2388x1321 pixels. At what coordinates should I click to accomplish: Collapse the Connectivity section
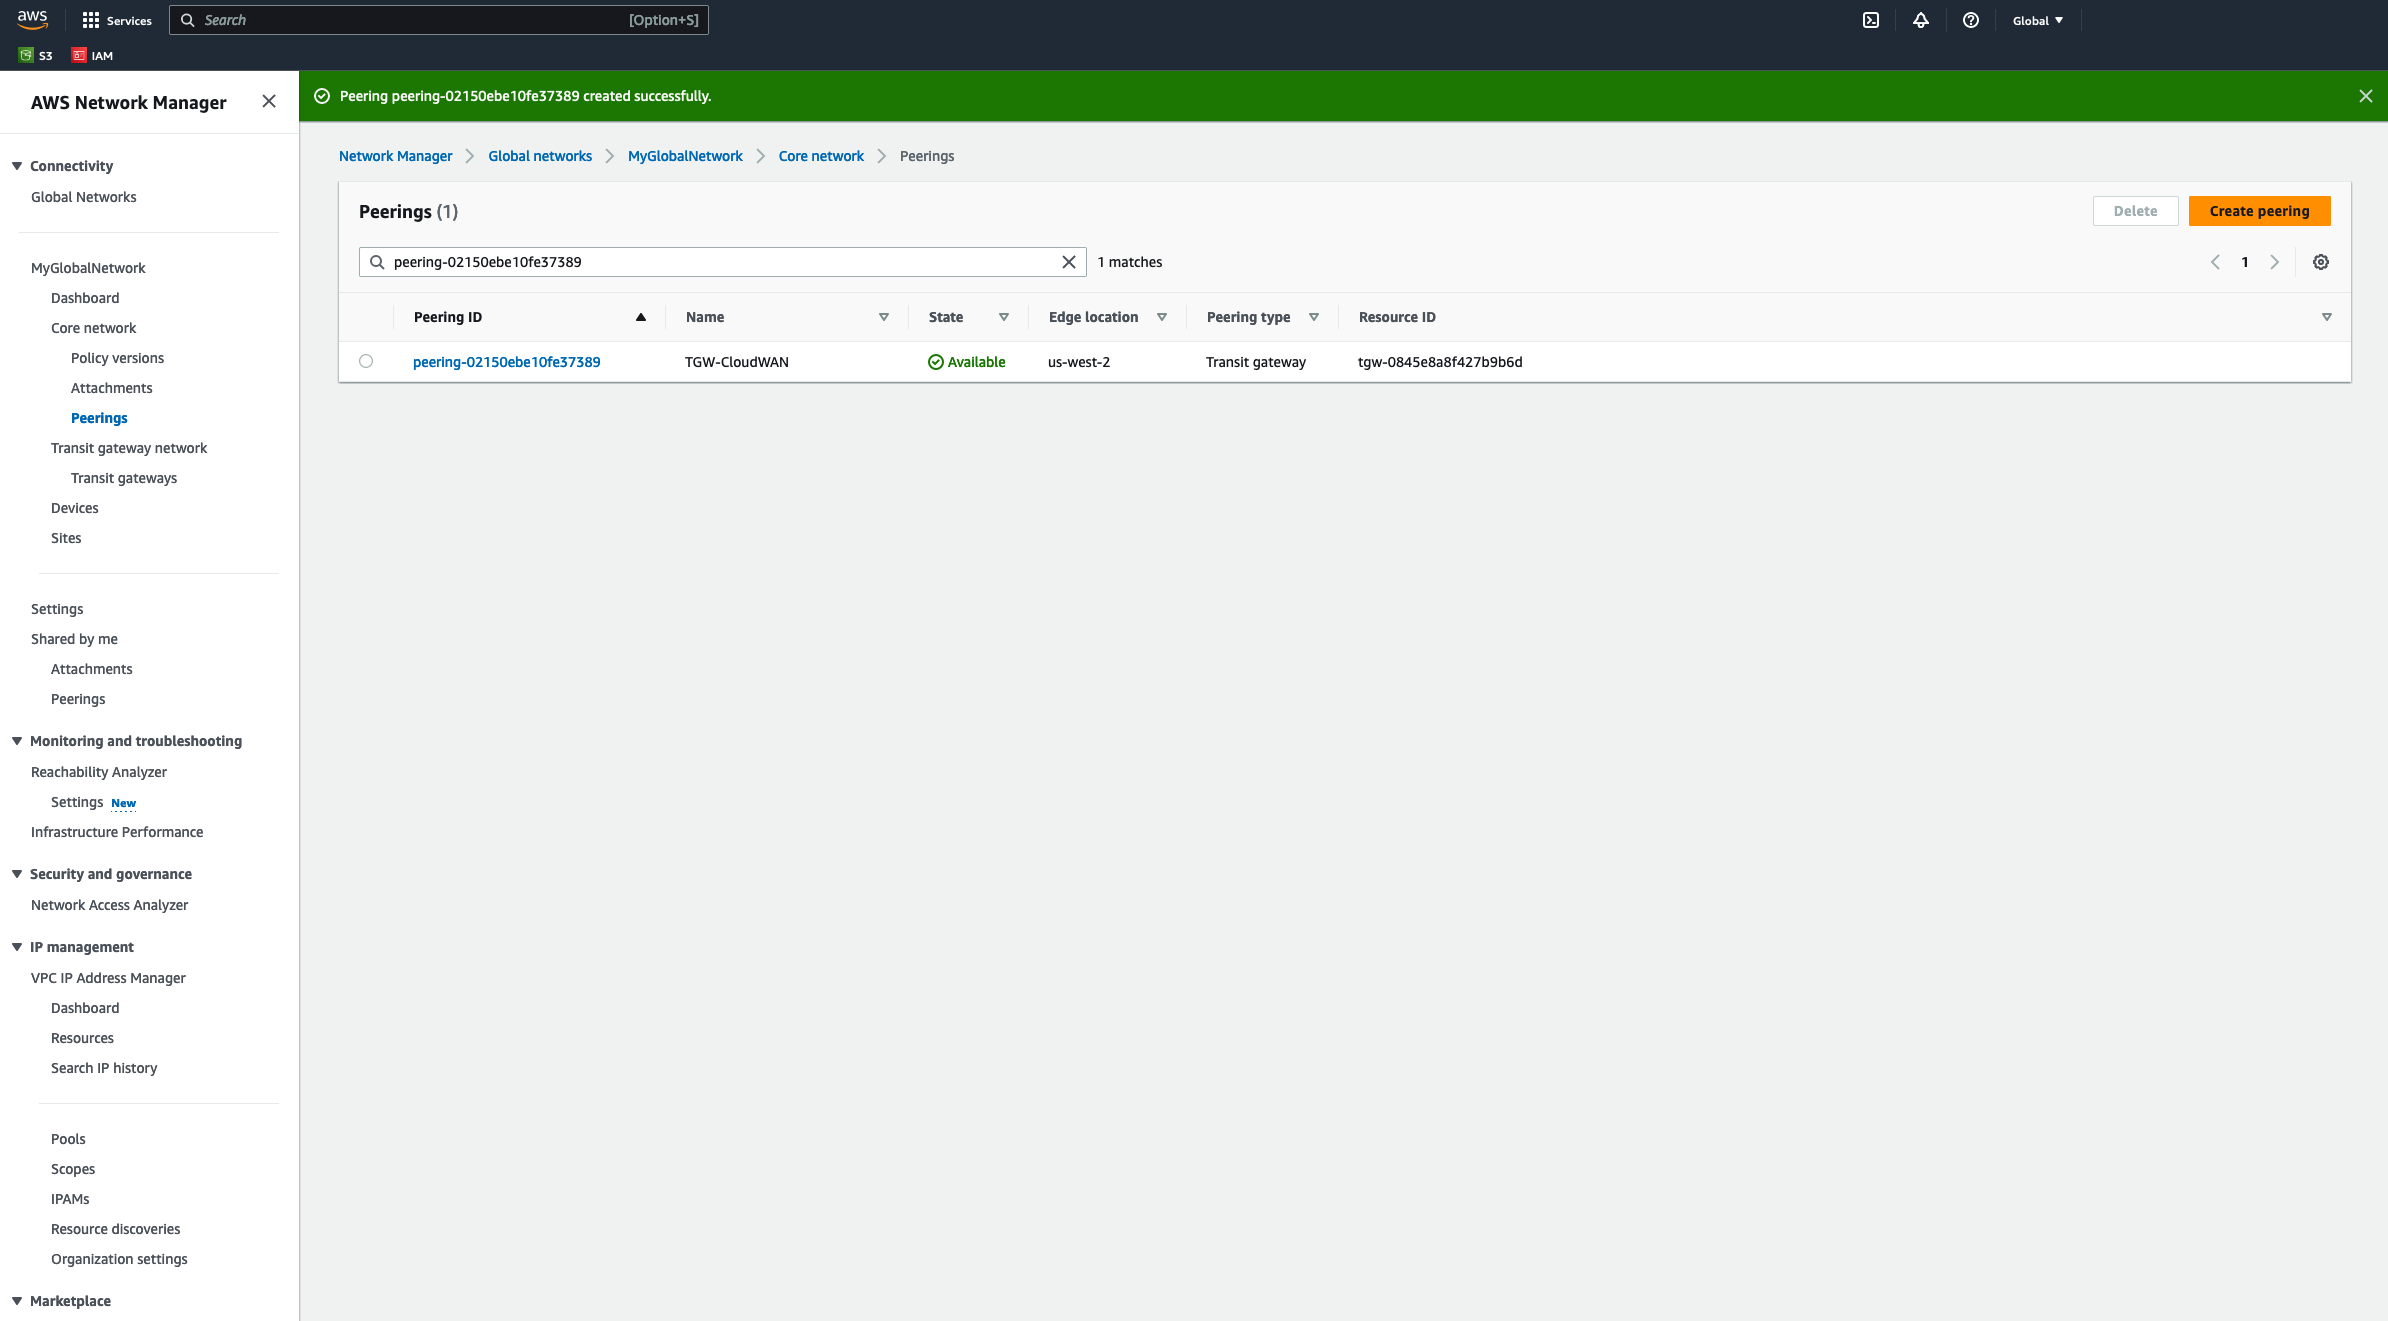pyautogui.click(x=16, y=165)
